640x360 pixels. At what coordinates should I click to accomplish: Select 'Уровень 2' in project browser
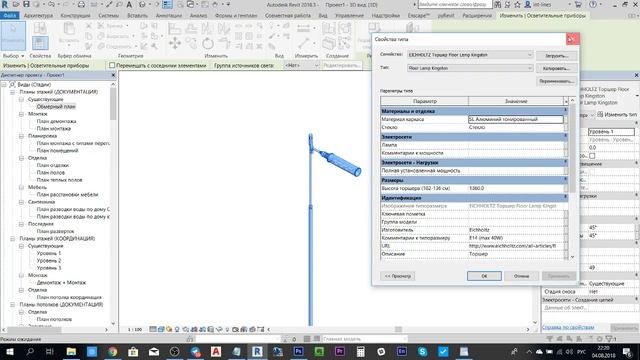pyautogui.click(x=49, y=260)
